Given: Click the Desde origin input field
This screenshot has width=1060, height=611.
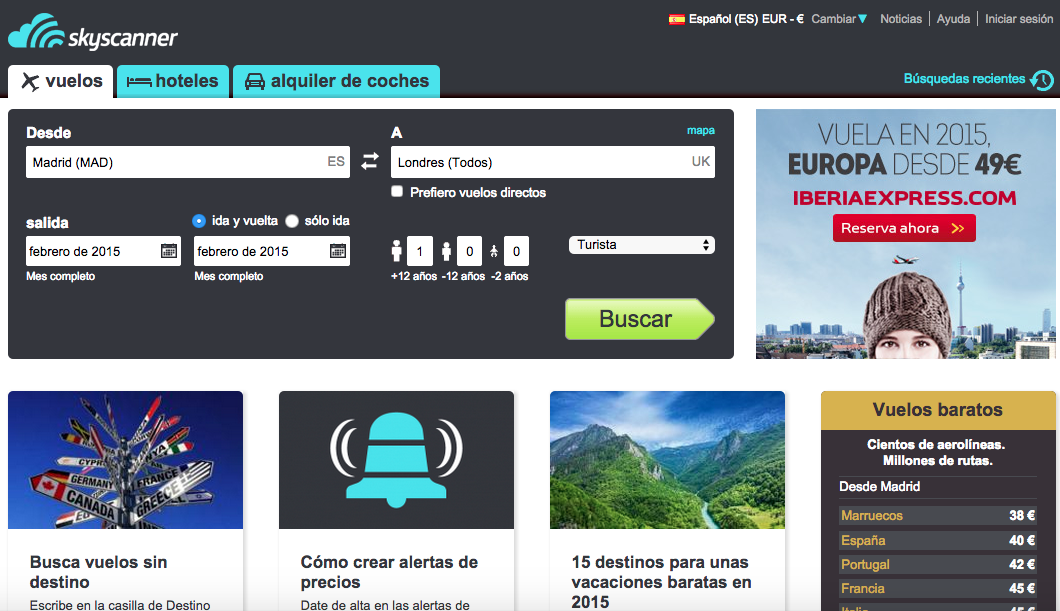Looking at the screenshot, I should (150, 161).
